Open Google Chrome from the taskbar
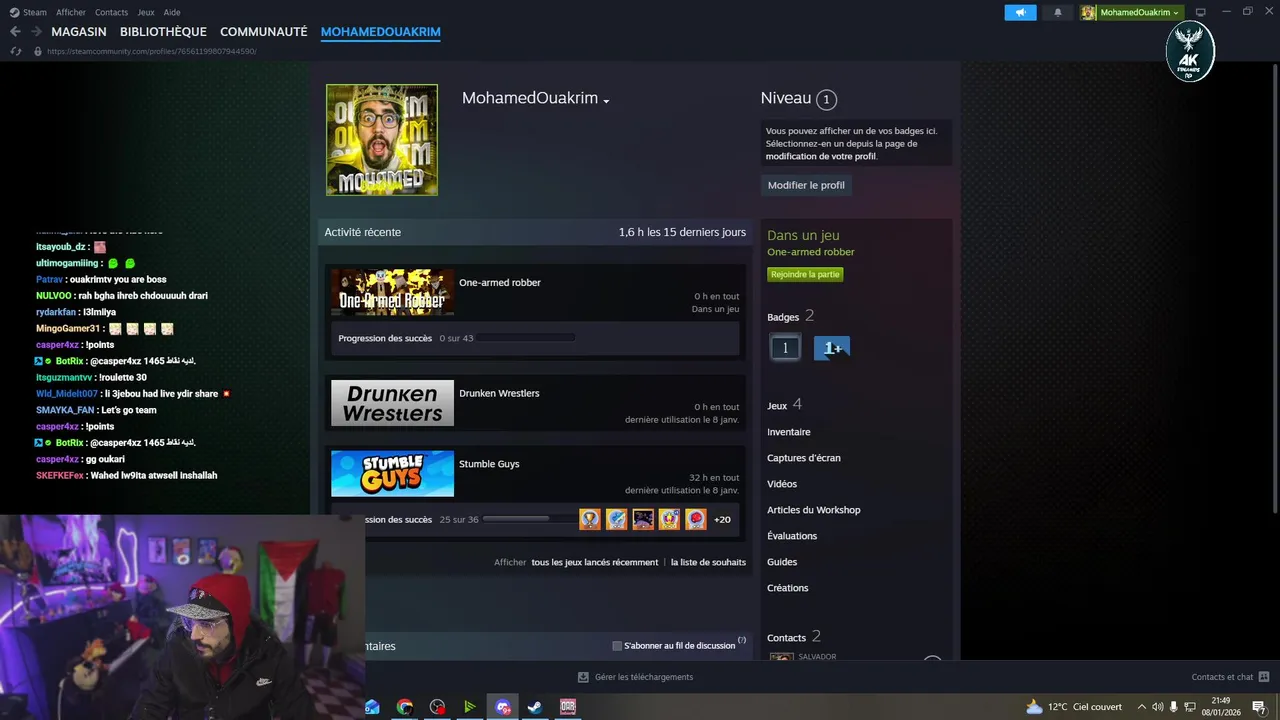 click(405, 707)
